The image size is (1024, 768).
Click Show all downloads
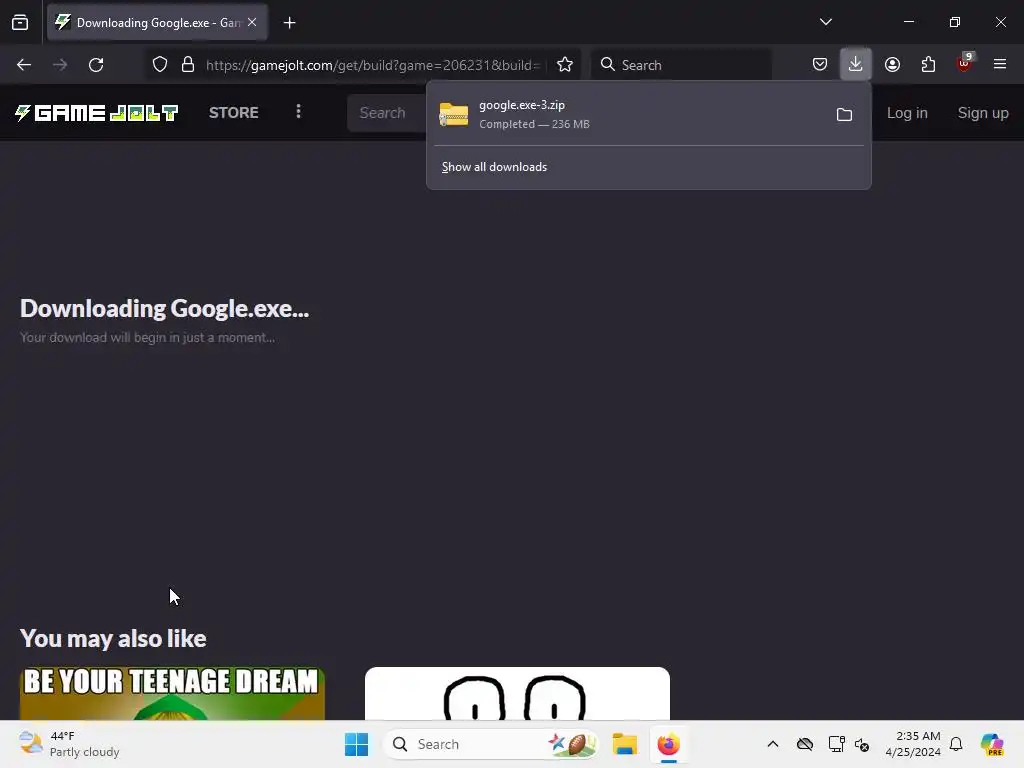coord(494,167)
